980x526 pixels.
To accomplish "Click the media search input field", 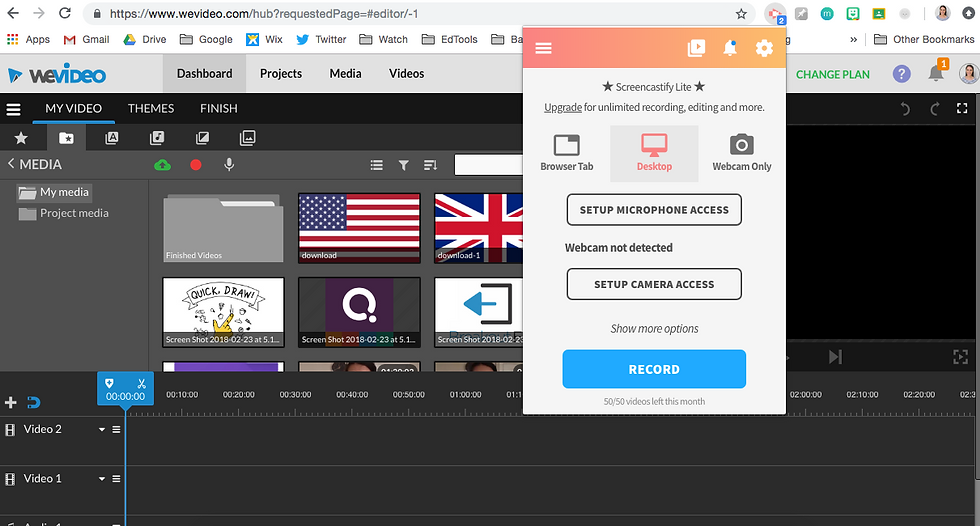I will (488, 165).
